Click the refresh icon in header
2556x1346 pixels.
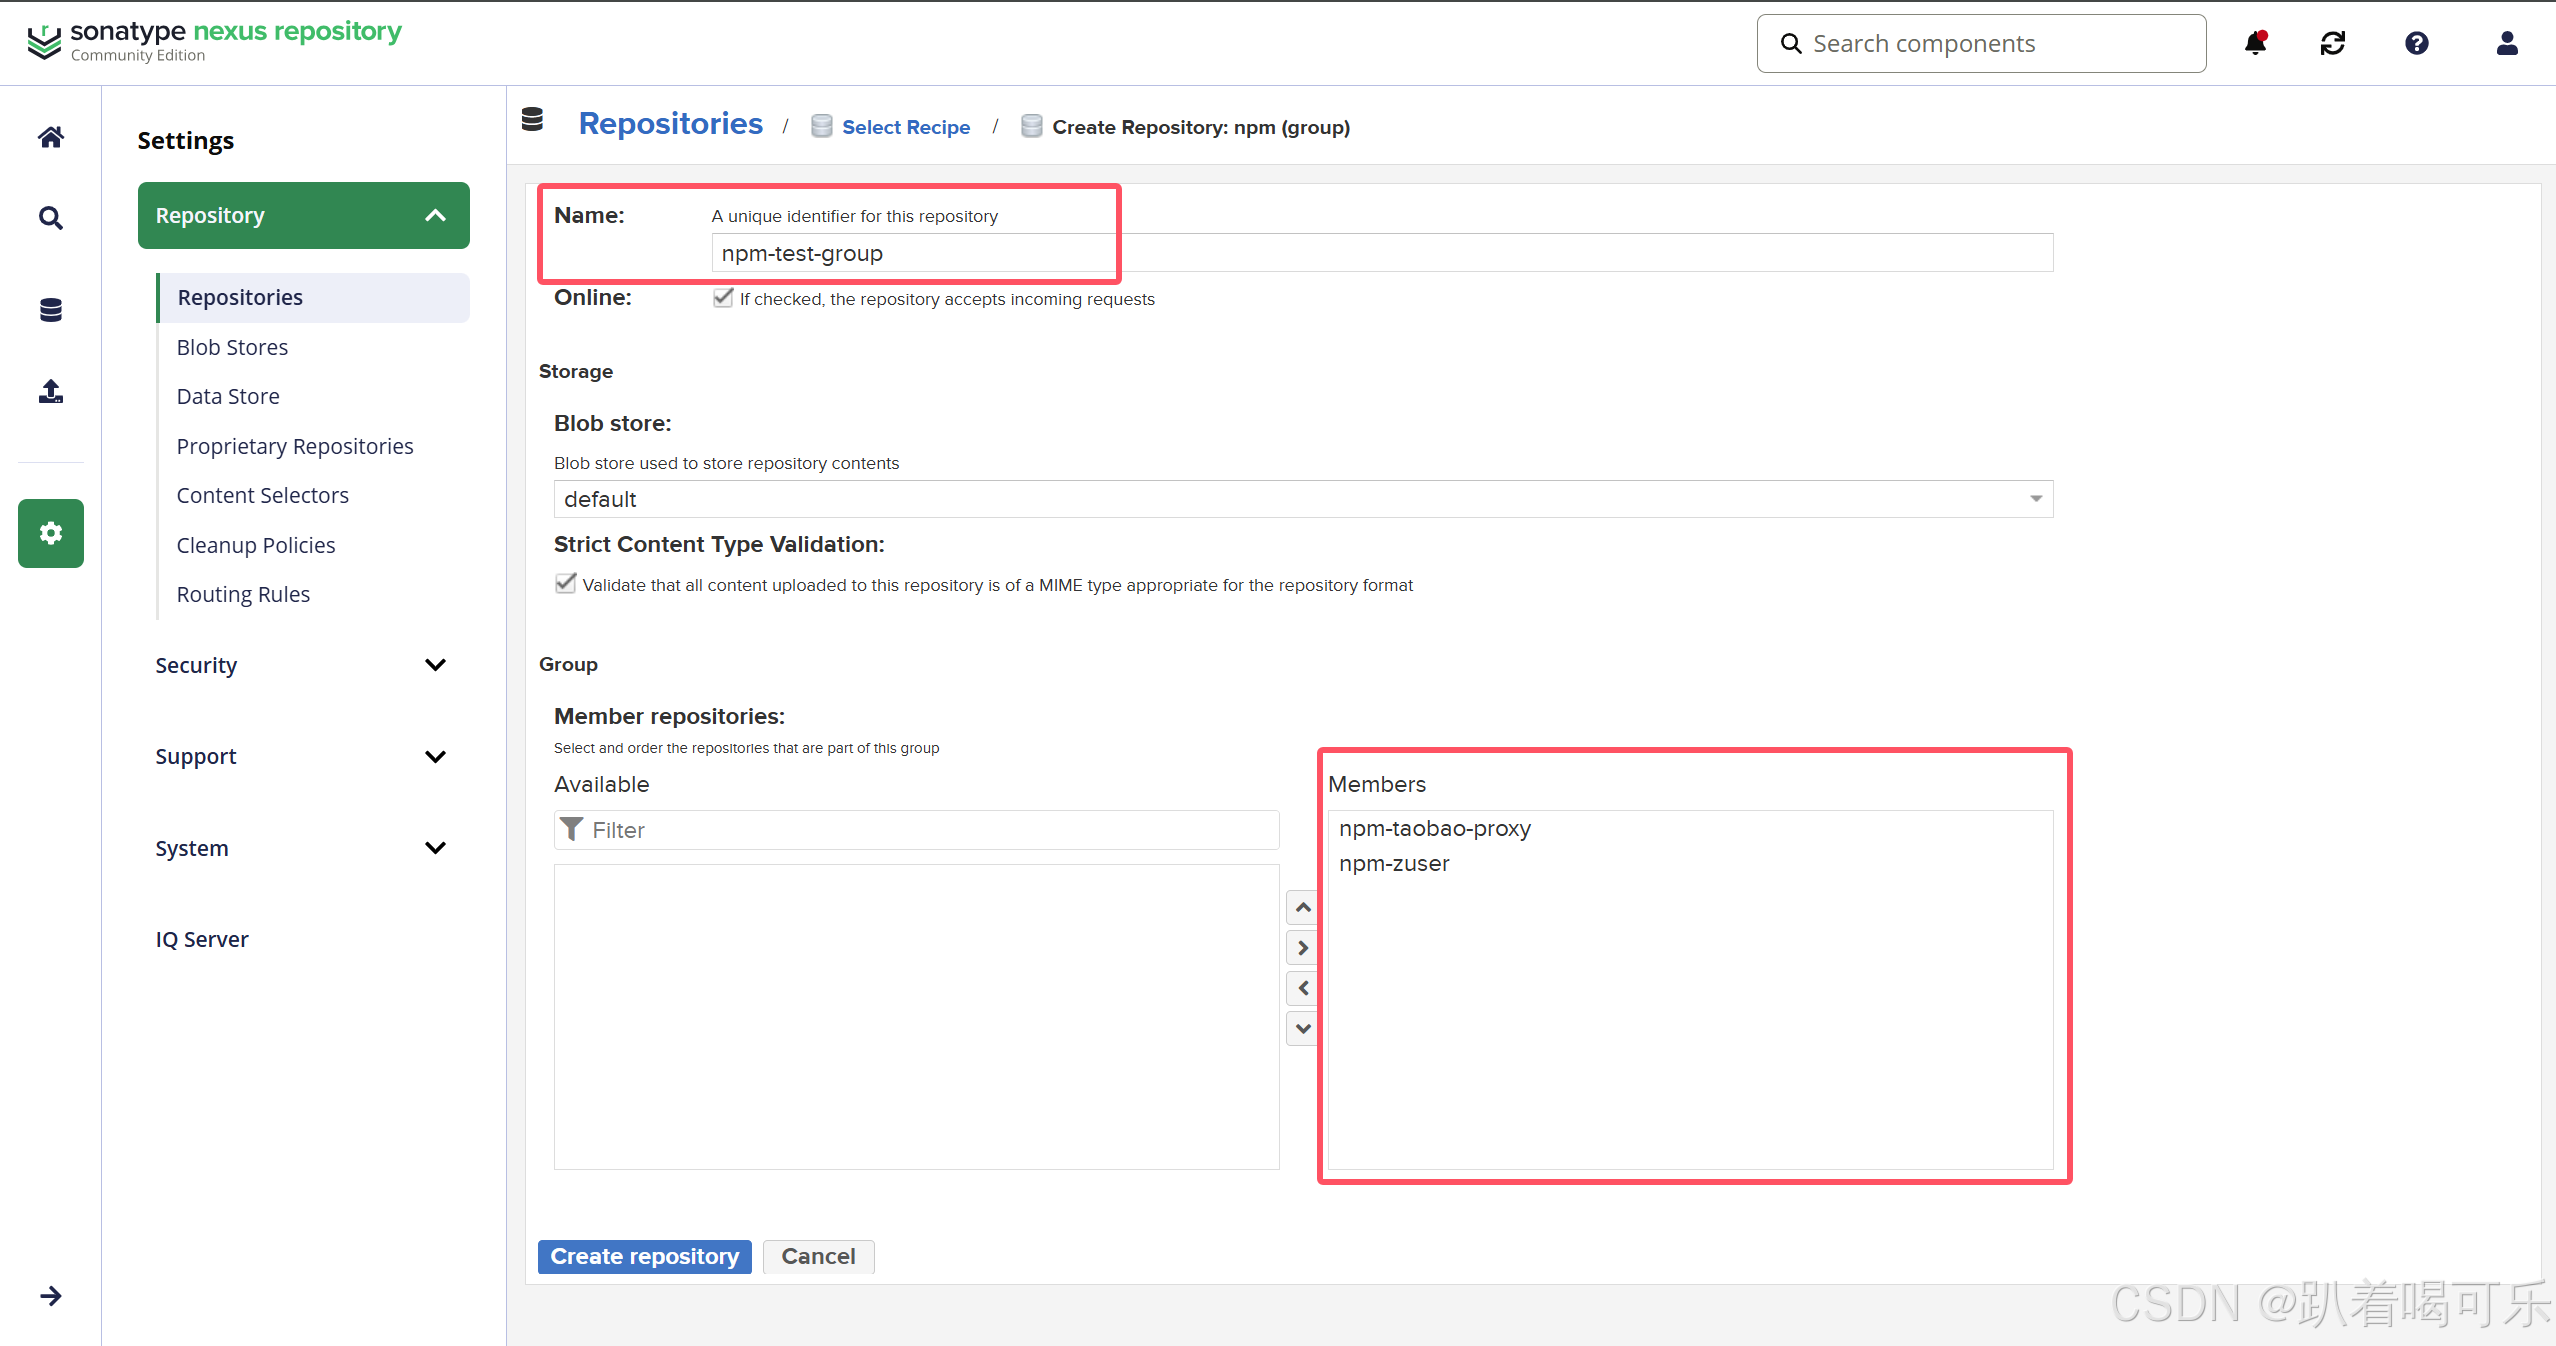pos(2333,43)
